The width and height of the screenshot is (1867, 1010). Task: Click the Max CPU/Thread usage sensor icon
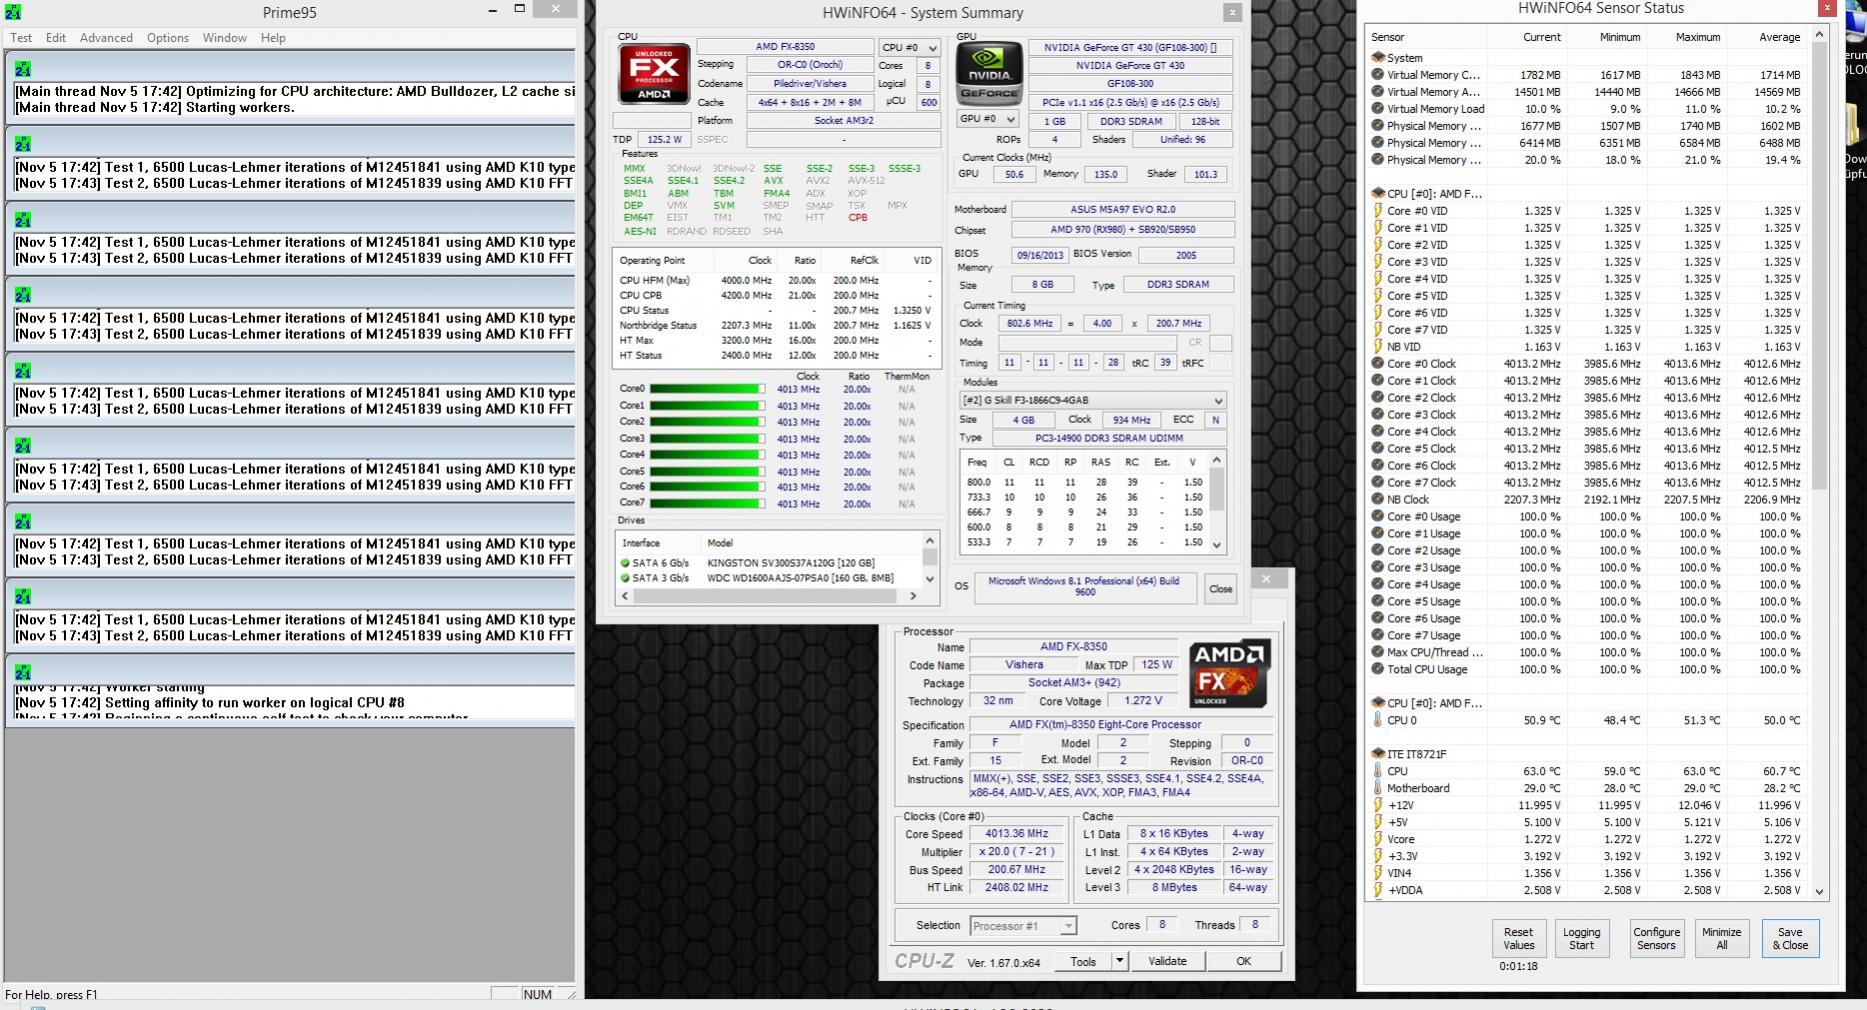click(x=1377, y=653)
